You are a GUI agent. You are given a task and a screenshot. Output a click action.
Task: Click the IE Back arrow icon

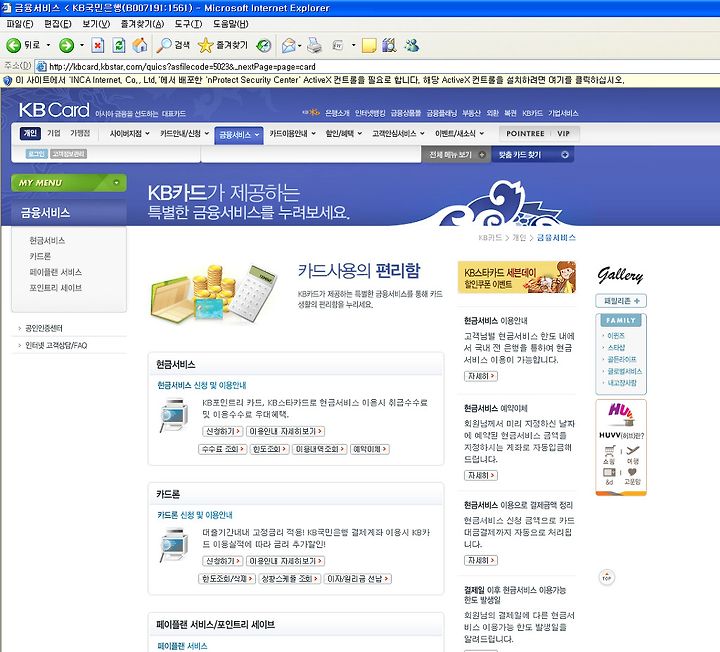tap(13, 45)
